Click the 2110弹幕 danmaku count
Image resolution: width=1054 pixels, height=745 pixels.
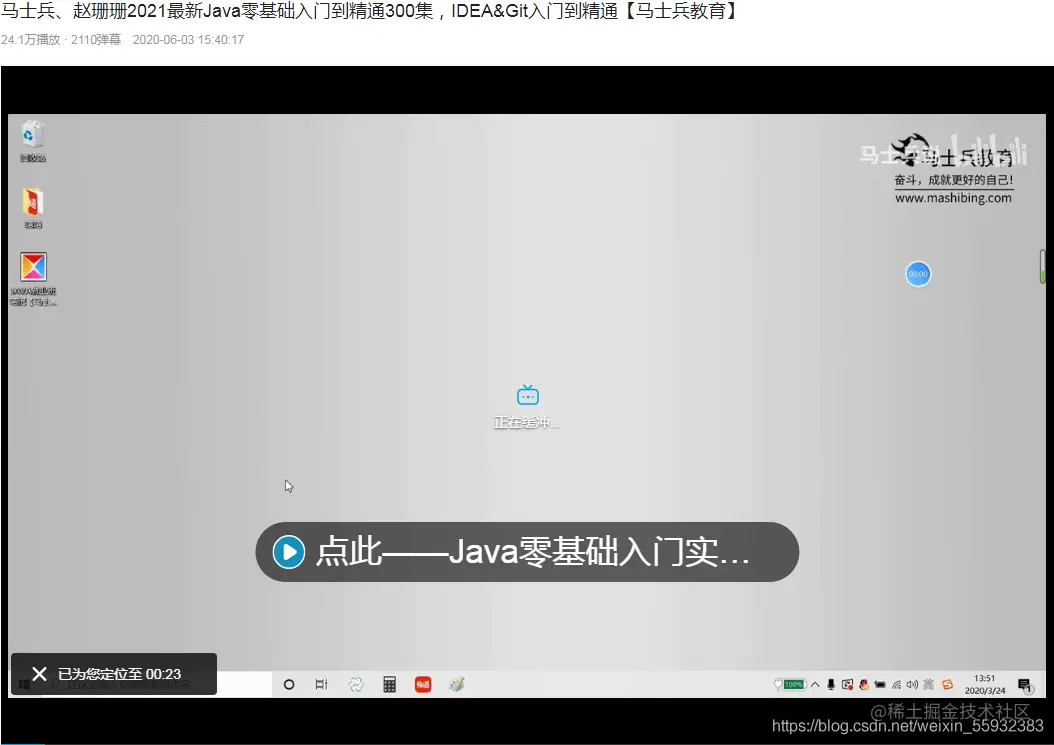96,40
